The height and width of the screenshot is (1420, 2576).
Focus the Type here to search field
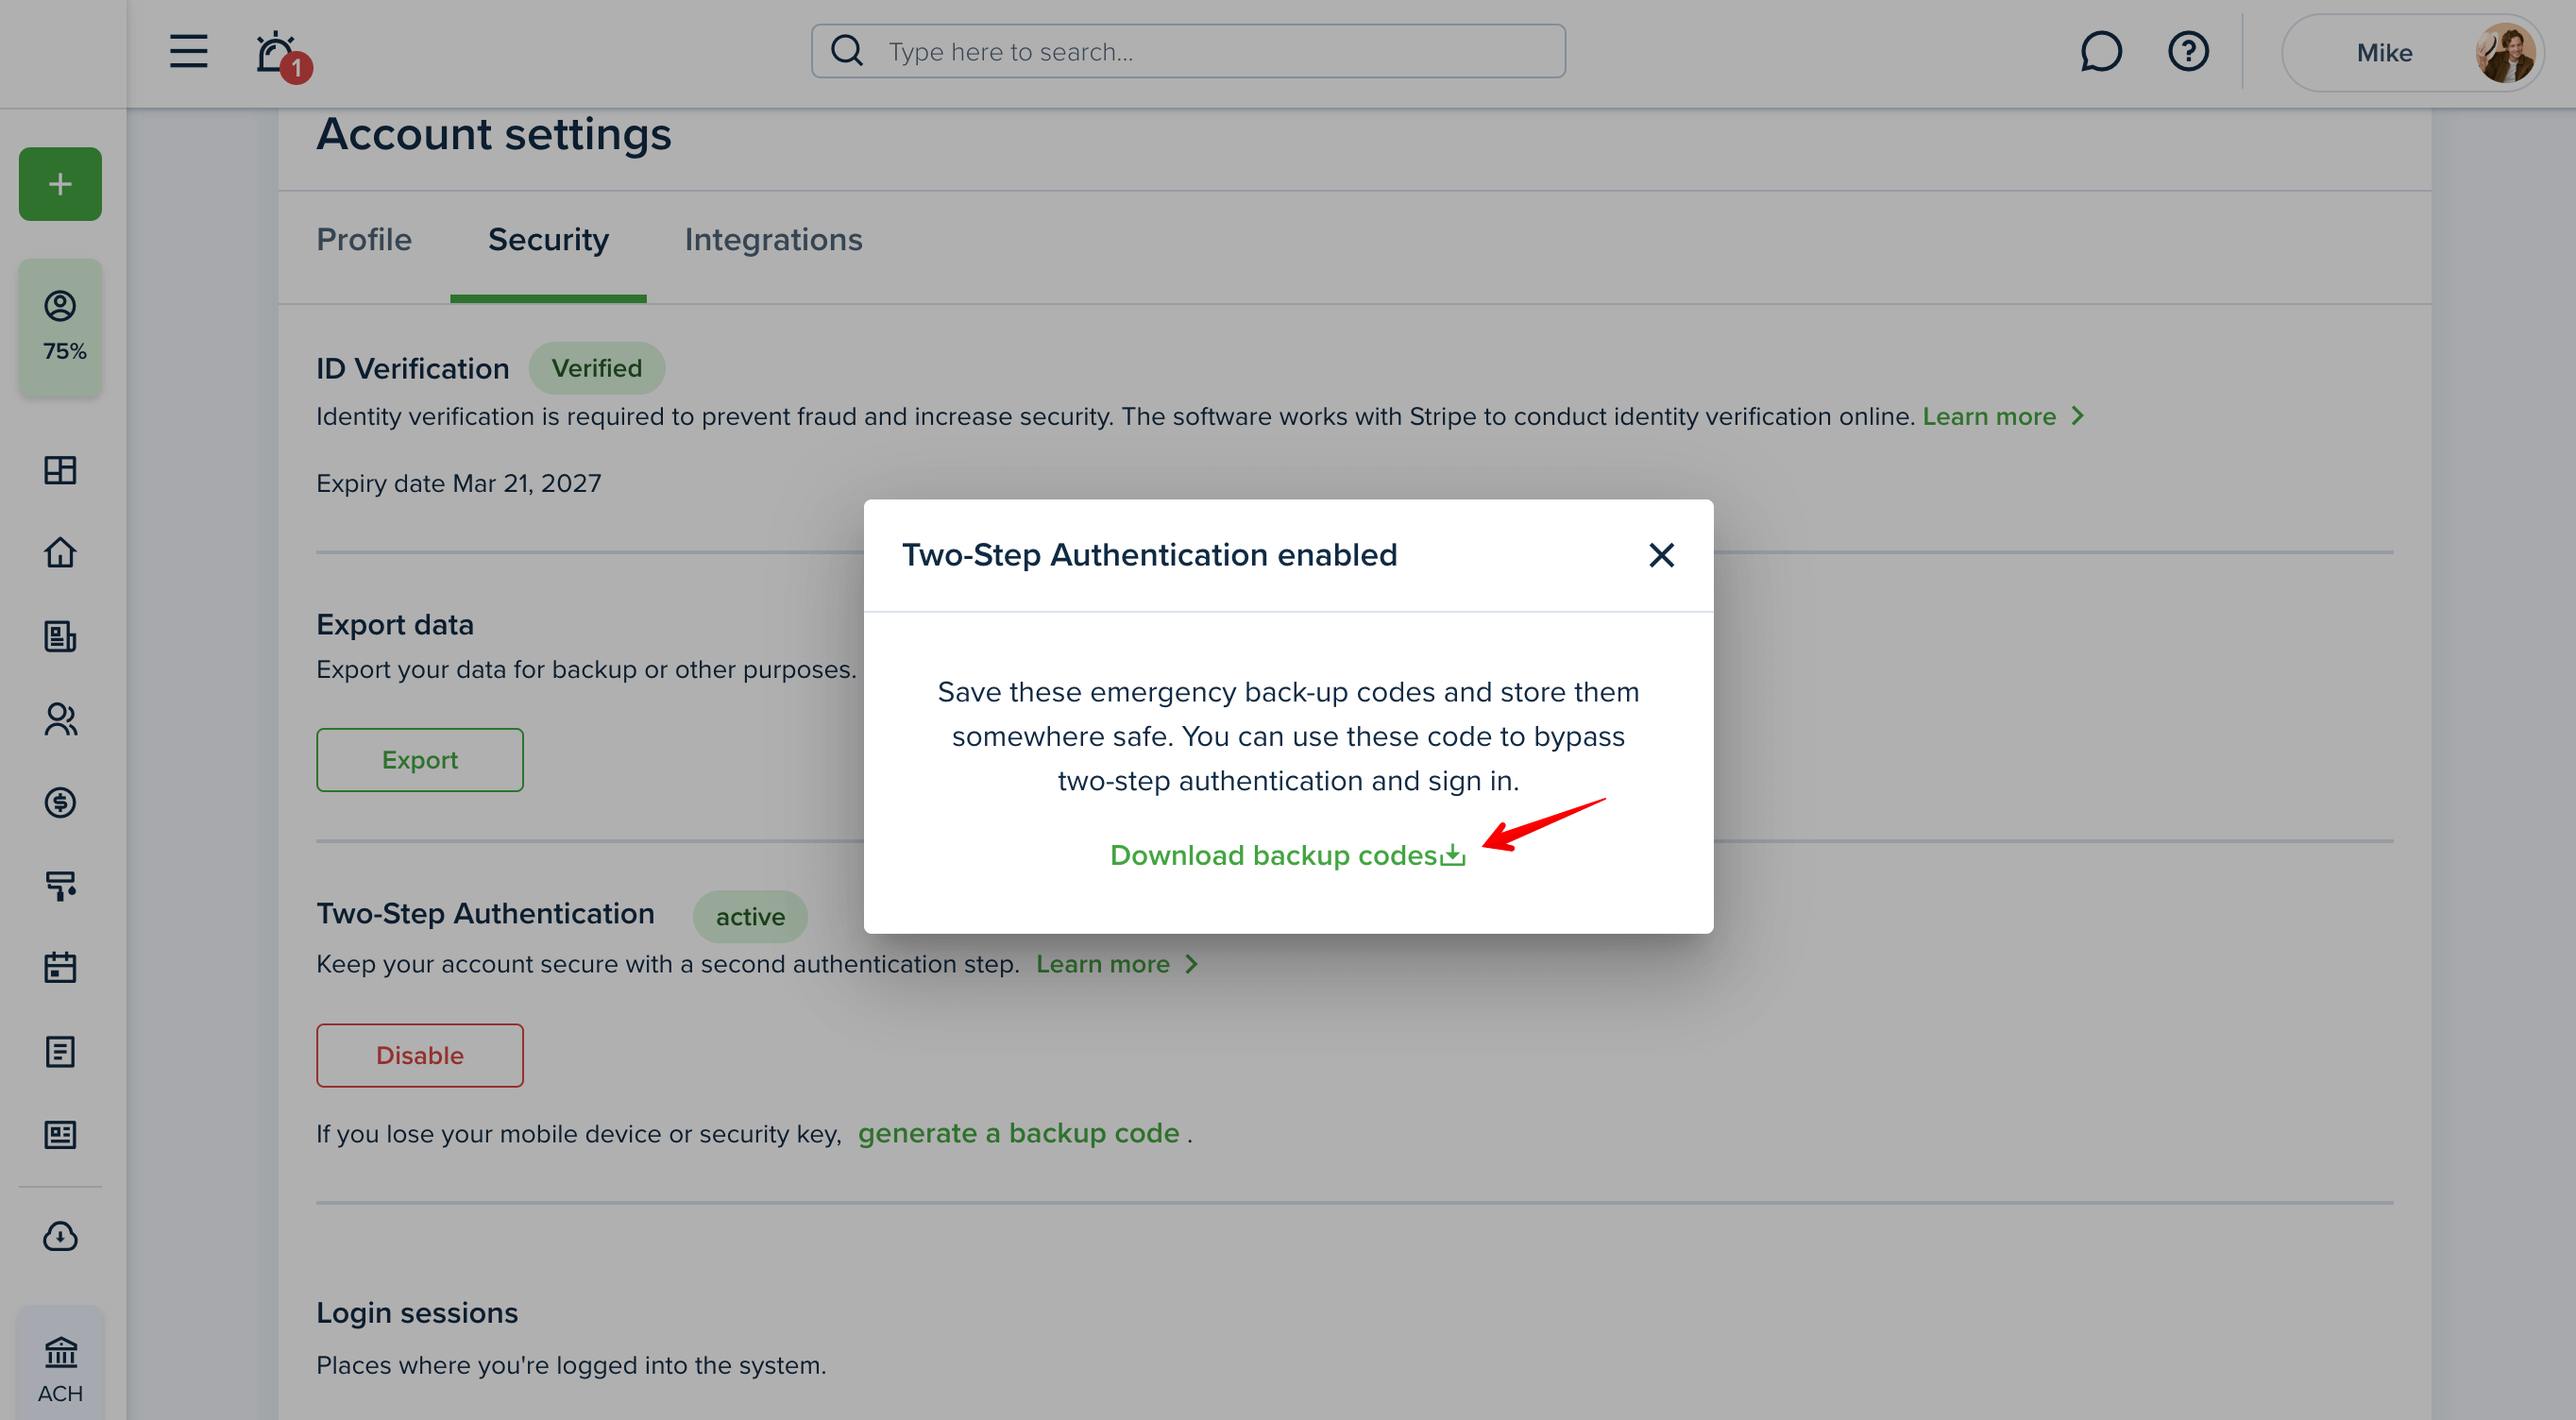click(x=1188, y=51)
